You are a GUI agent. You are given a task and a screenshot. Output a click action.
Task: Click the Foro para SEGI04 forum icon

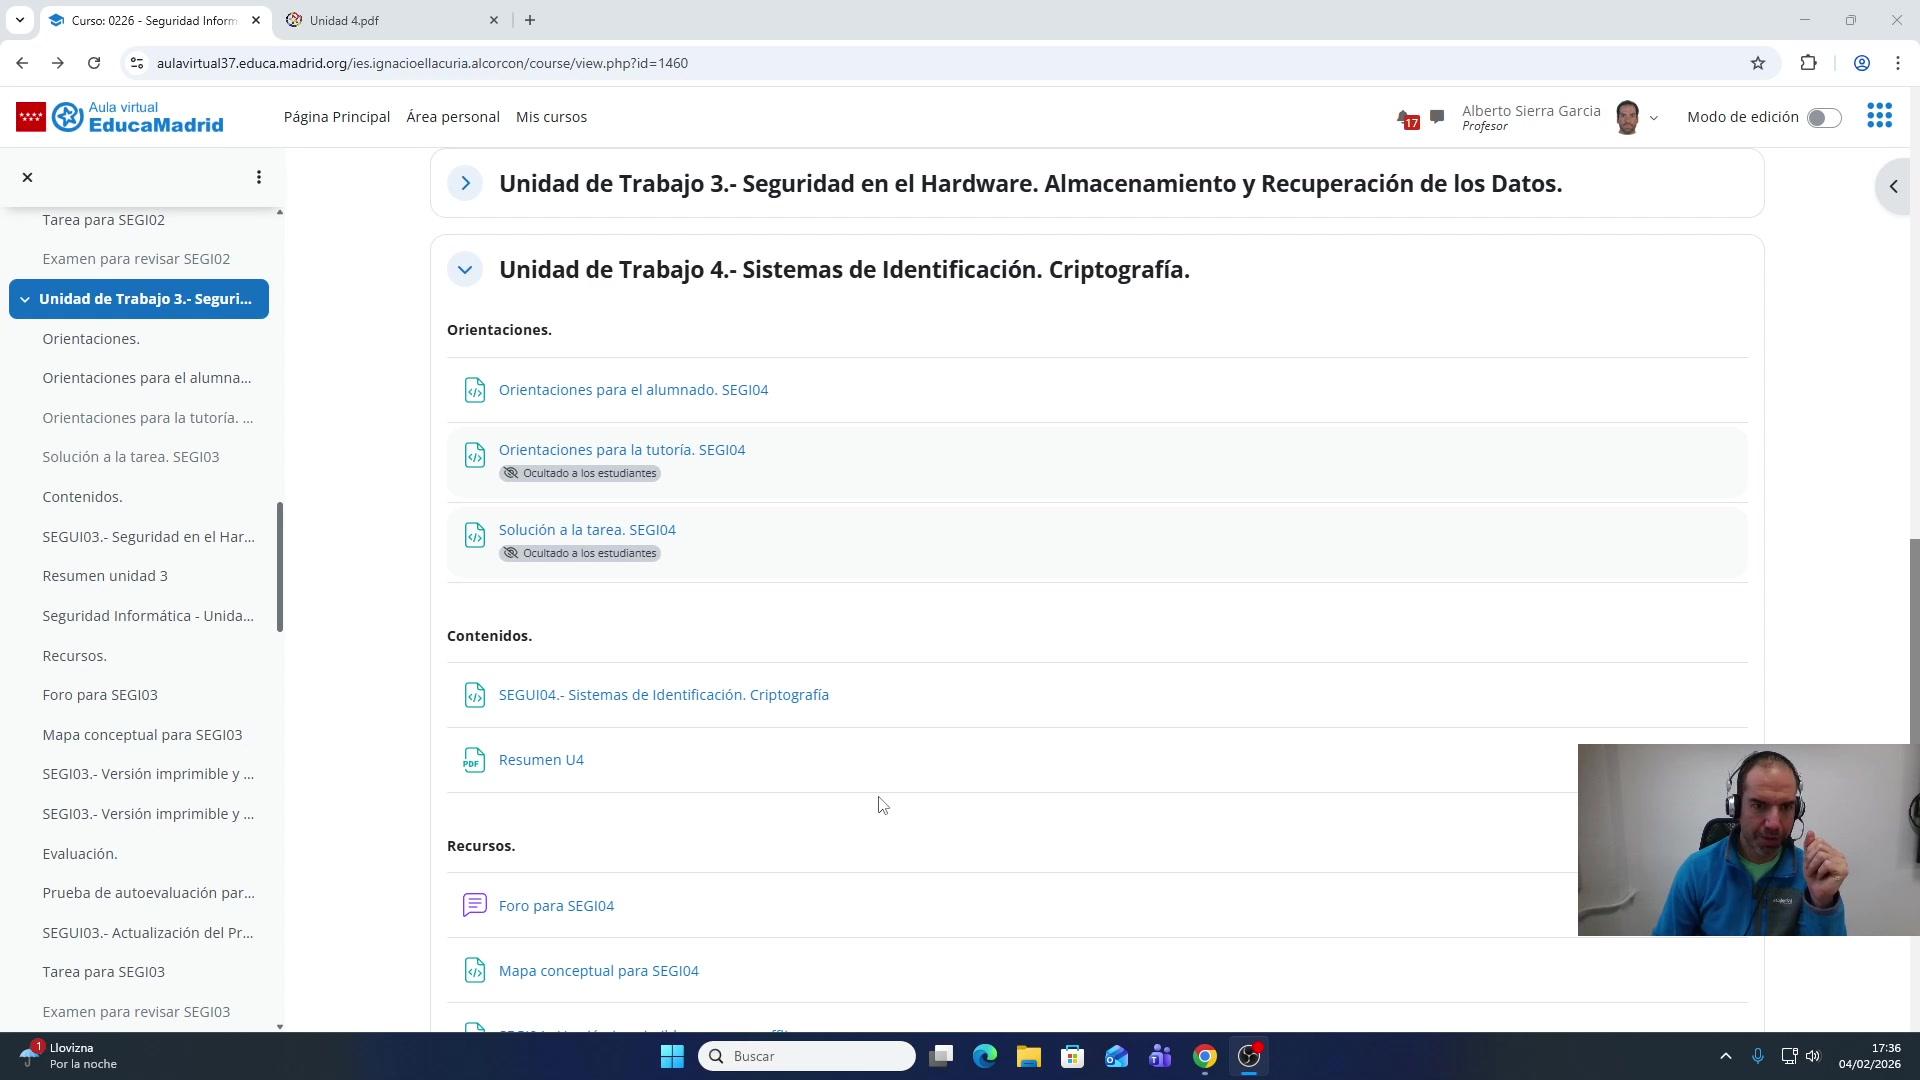475,905
